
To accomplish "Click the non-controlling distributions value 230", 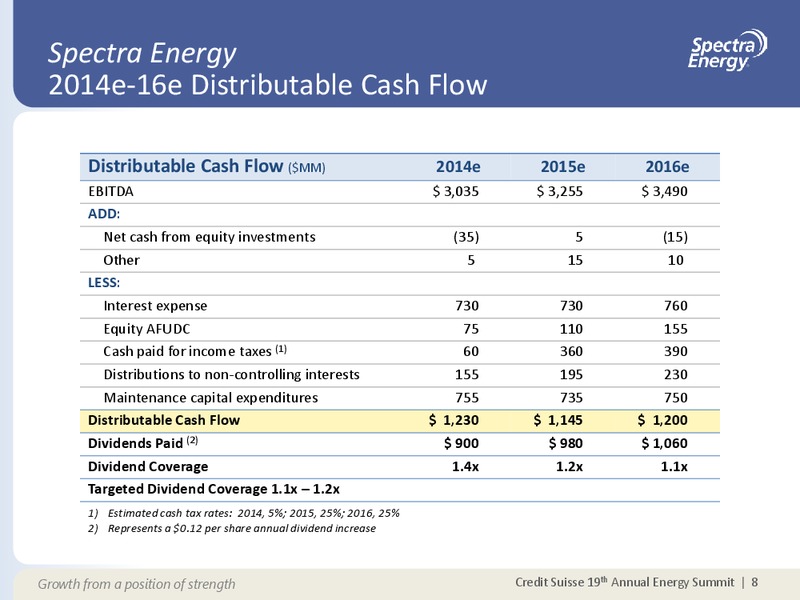I will [676, 374].
